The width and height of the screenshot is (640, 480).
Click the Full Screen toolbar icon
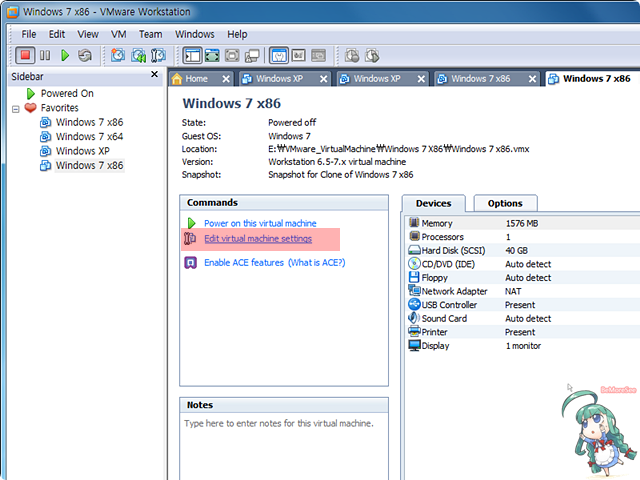click(212, 55)
